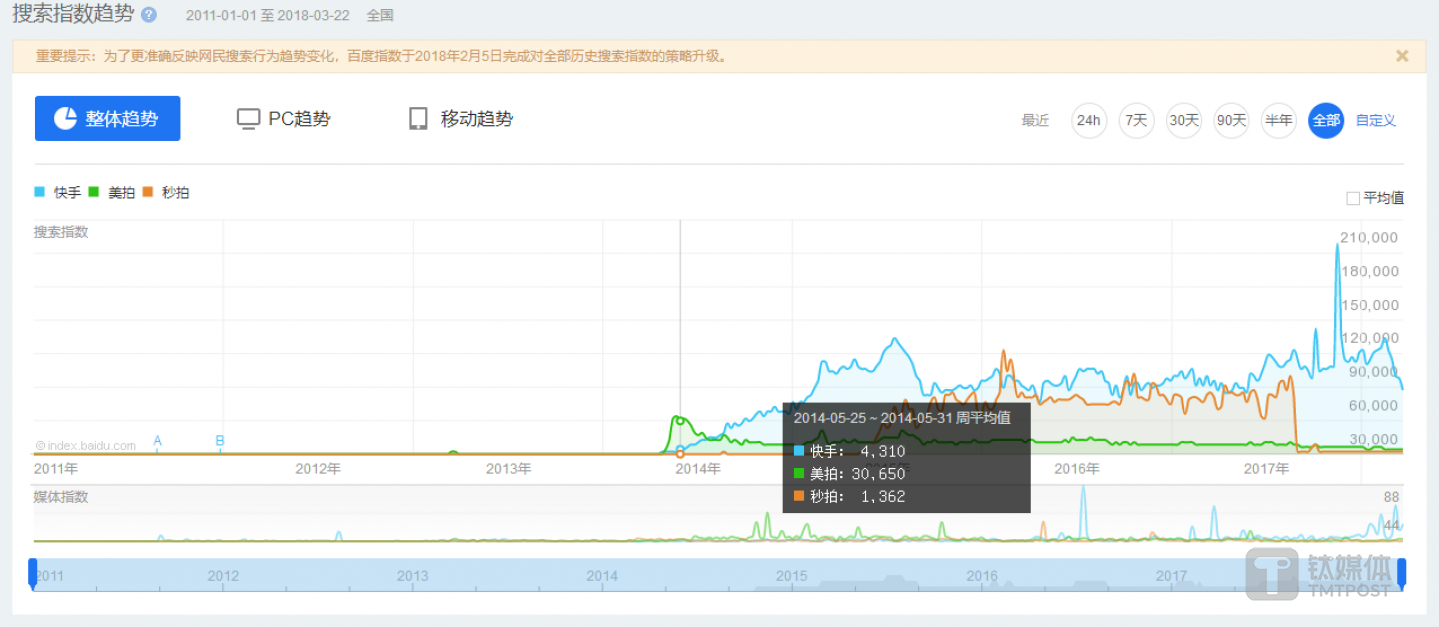Select the 90天 time range
Viewport: 1439px width, 627px height.
1231,120
